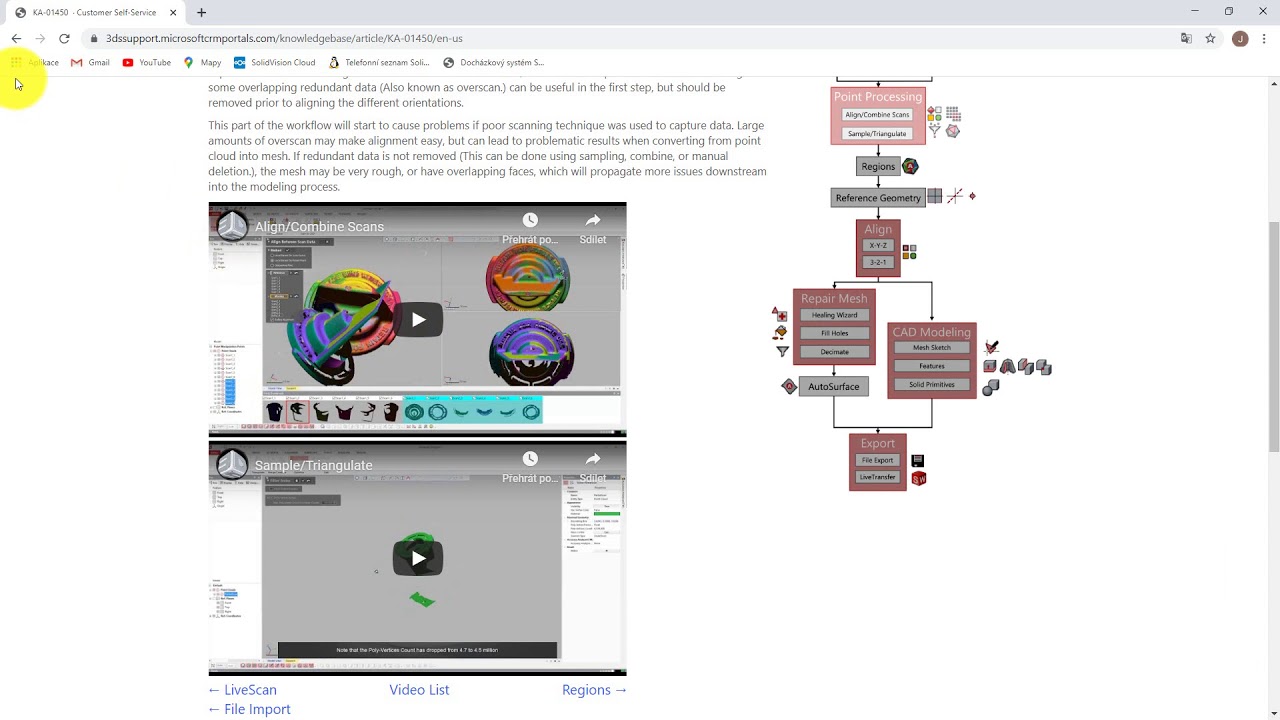Open the Video List link
The width and height of the screenshot is (1280, 720).
[x=419, y=689]
